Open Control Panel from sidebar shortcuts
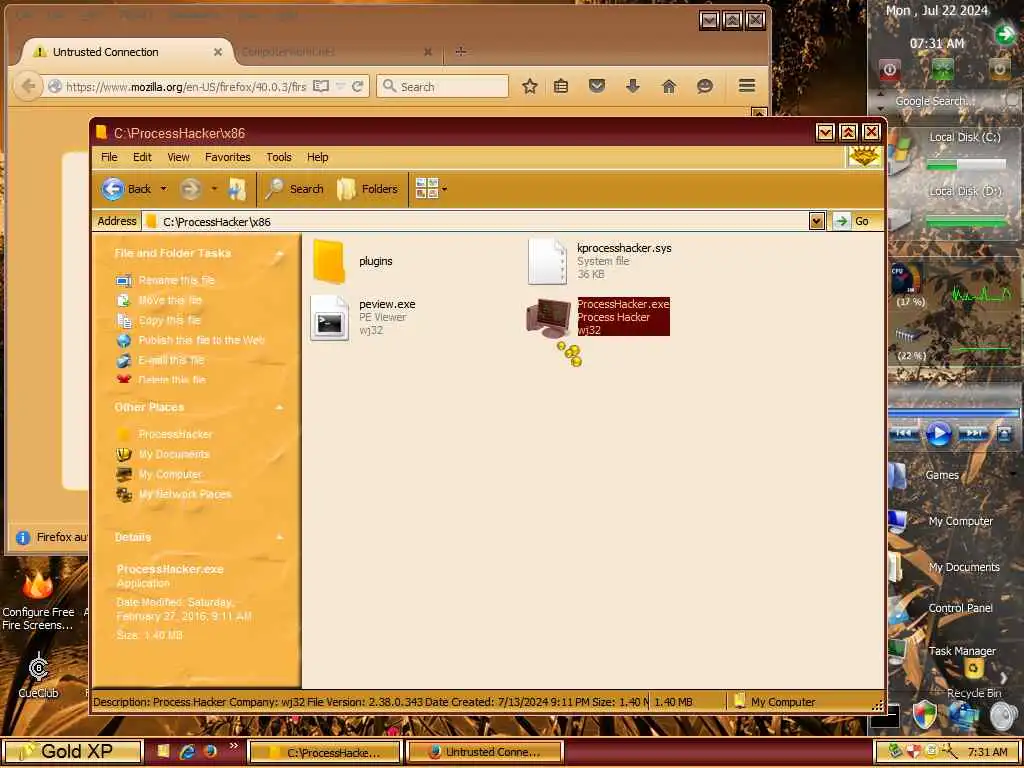 point(960,608)
